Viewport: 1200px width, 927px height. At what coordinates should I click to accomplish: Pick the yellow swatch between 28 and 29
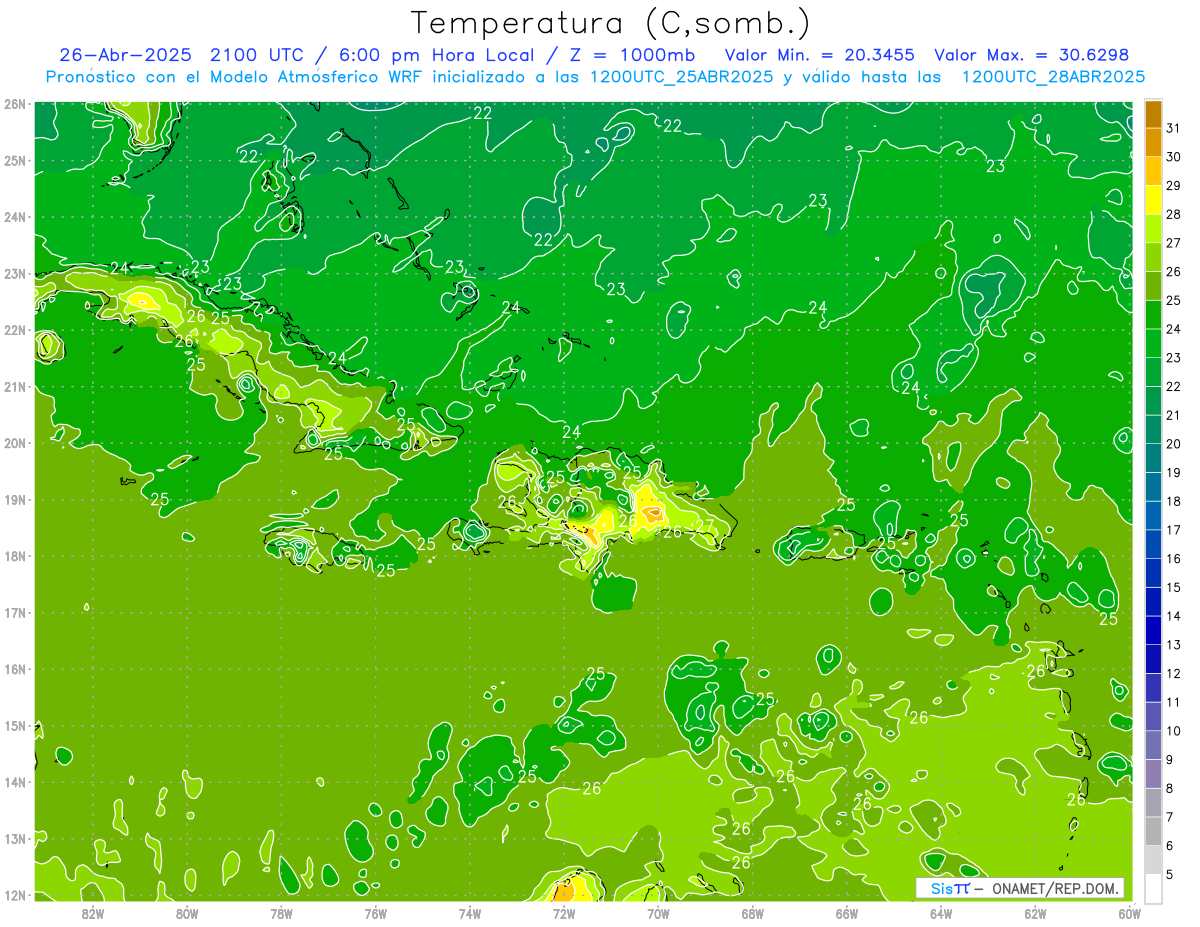(1153, 200)
